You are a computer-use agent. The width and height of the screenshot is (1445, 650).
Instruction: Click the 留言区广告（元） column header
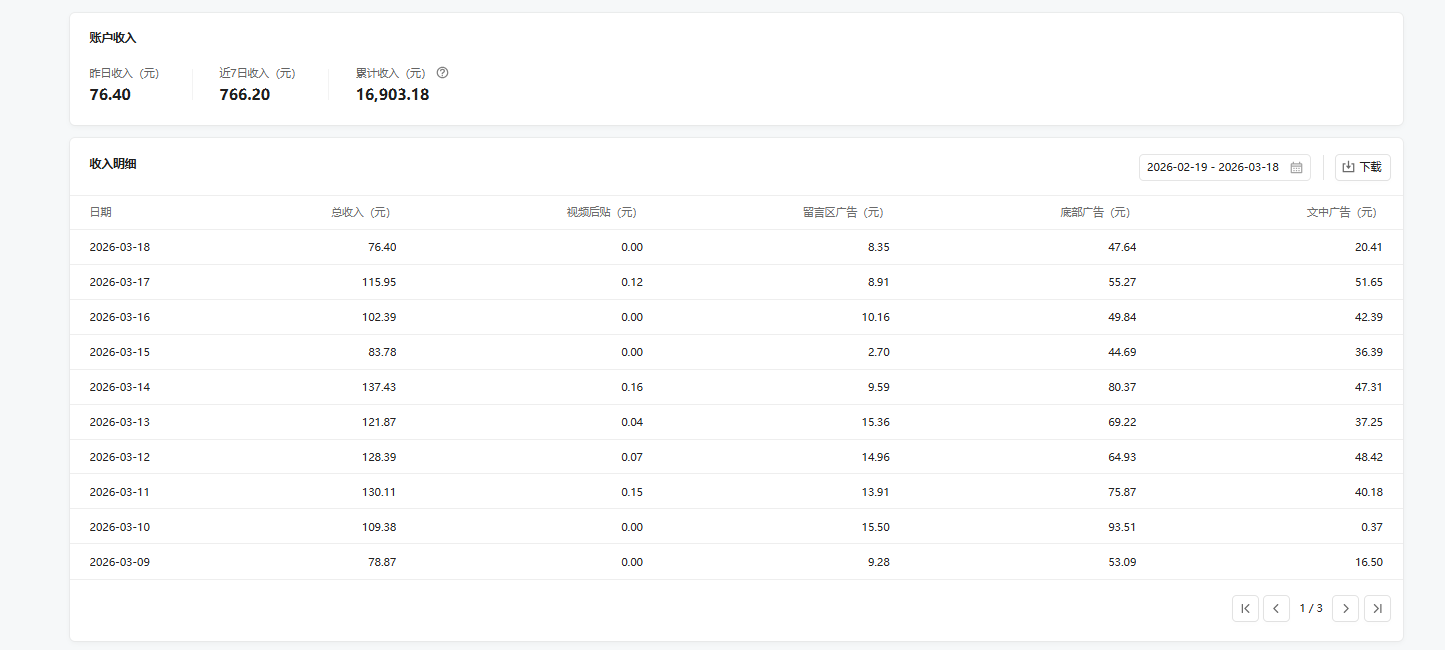(845, 213)
